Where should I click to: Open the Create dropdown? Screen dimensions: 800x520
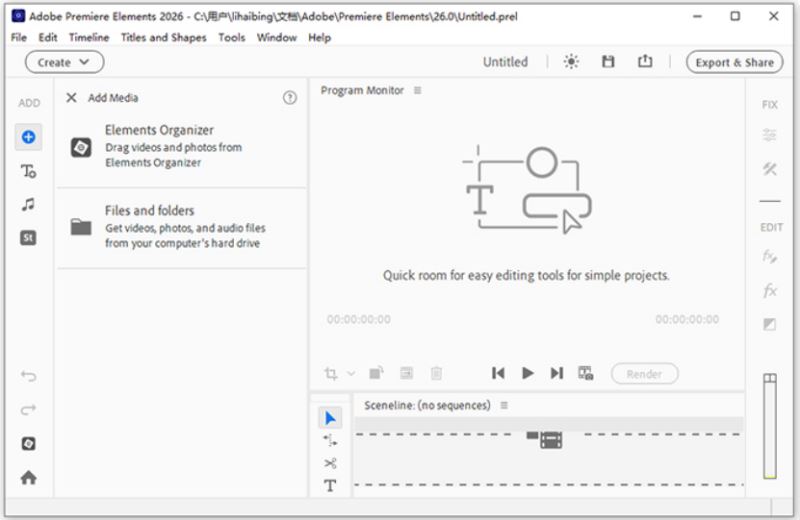pos(64,62)
